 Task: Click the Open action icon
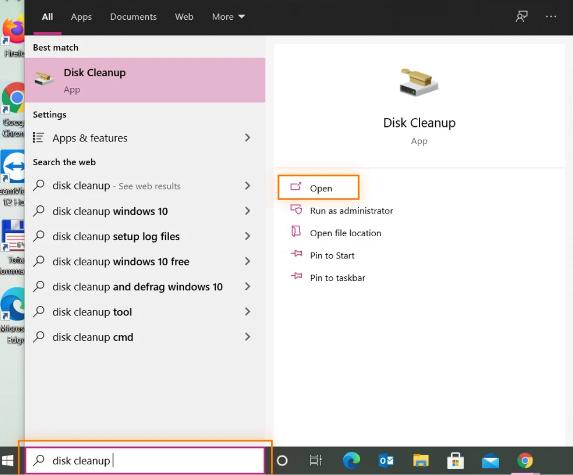296,187
